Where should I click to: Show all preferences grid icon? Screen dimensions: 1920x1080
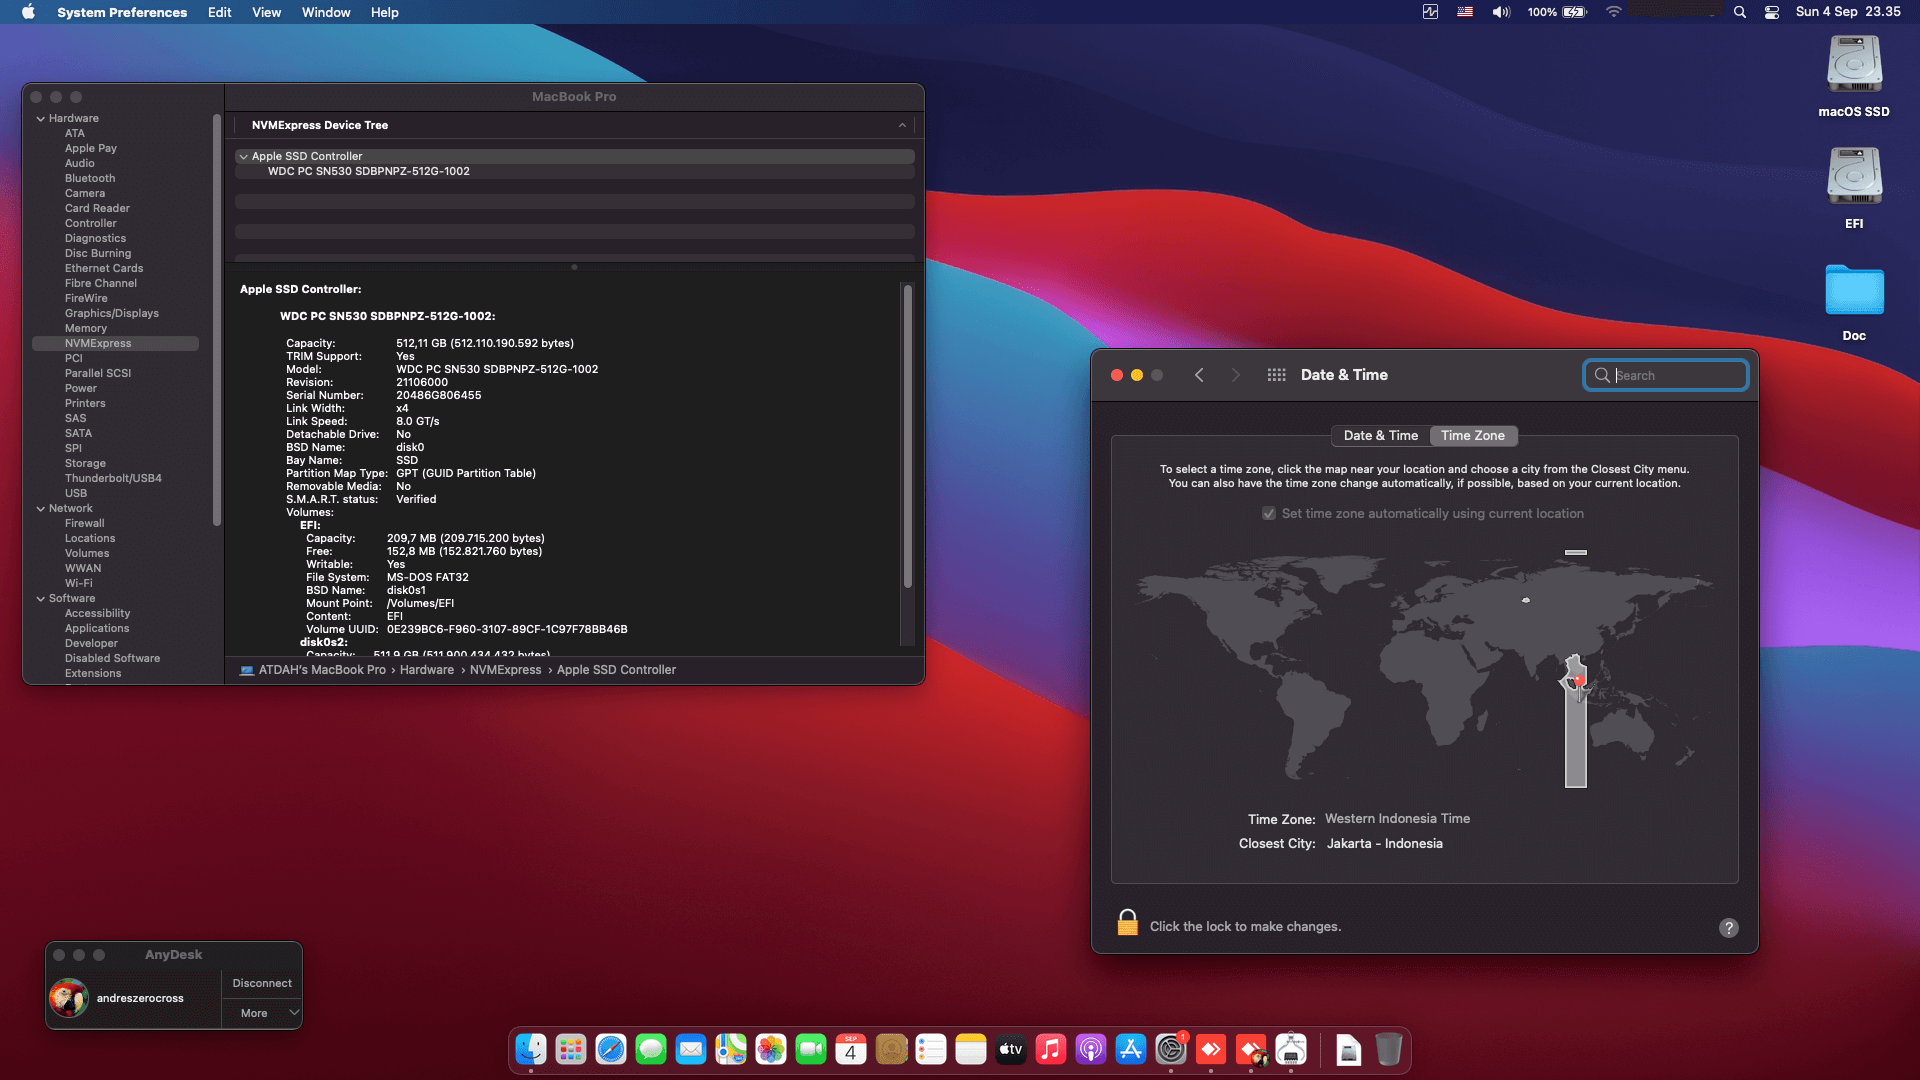(x=1276, y=375)
